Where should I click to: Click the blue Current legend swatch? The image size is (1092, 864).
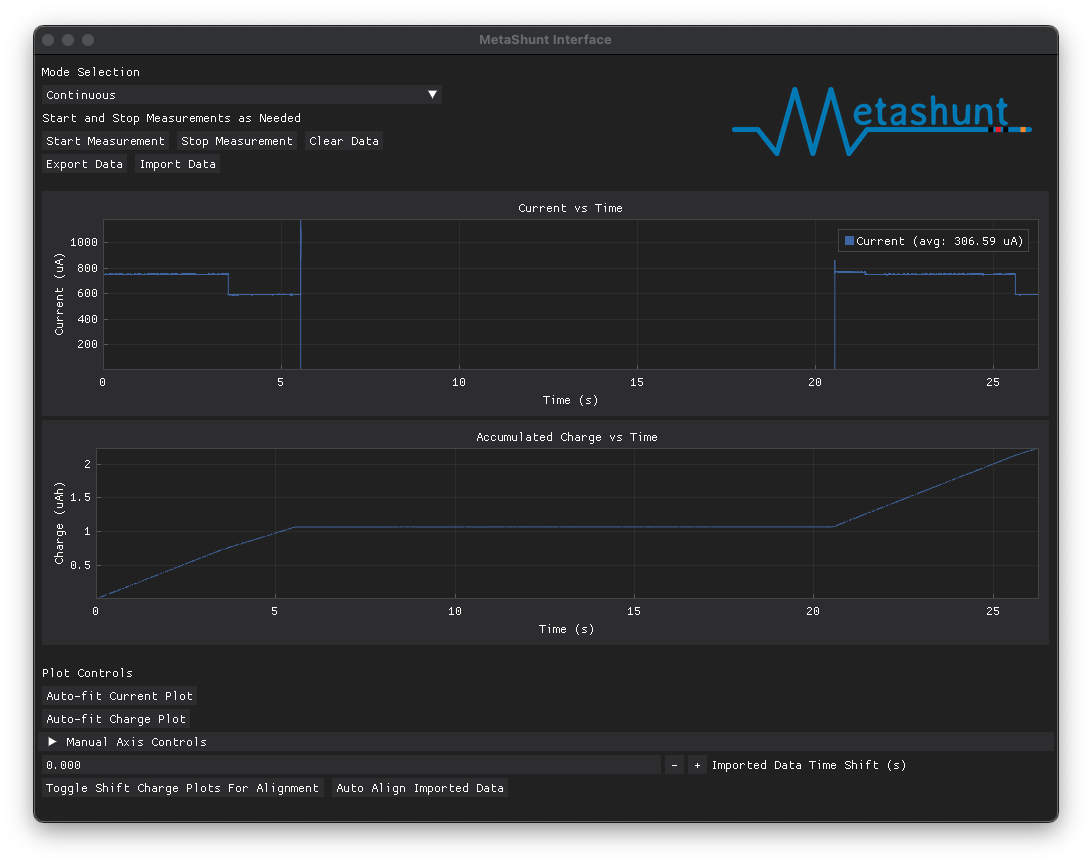point(849,241)
